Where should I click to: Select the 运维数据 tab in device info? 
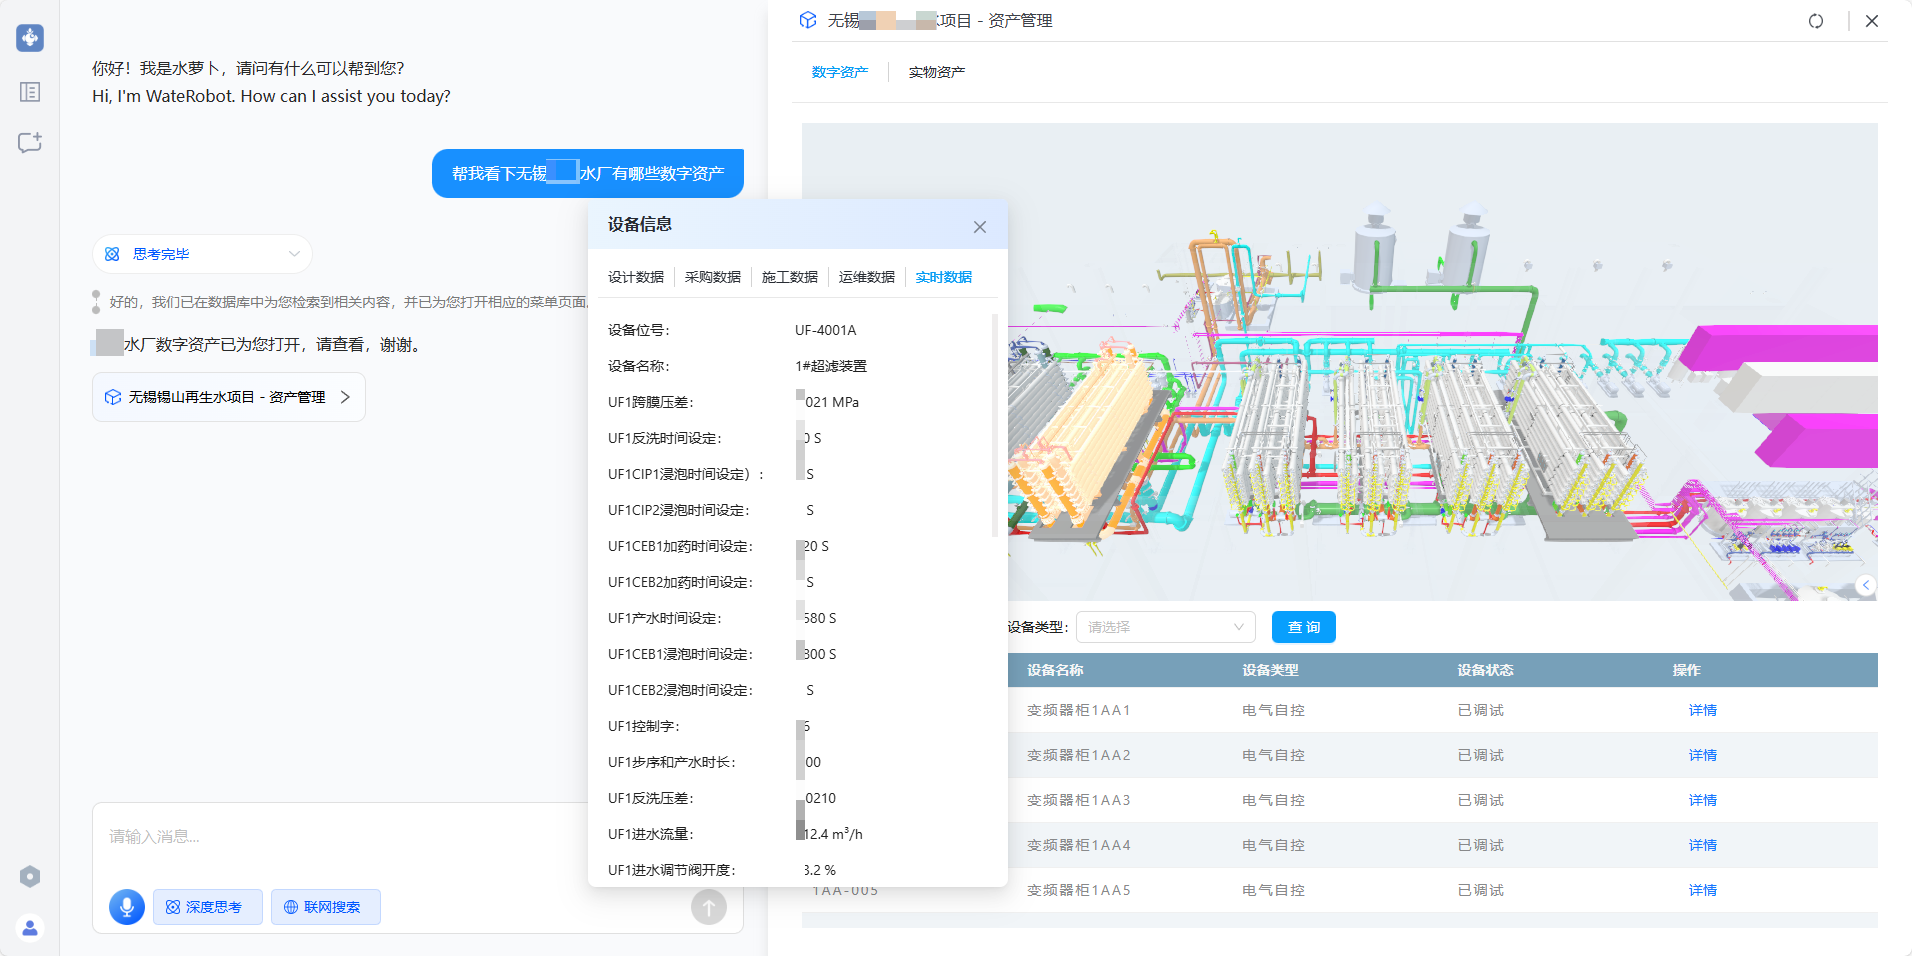[x=866, y=277]
